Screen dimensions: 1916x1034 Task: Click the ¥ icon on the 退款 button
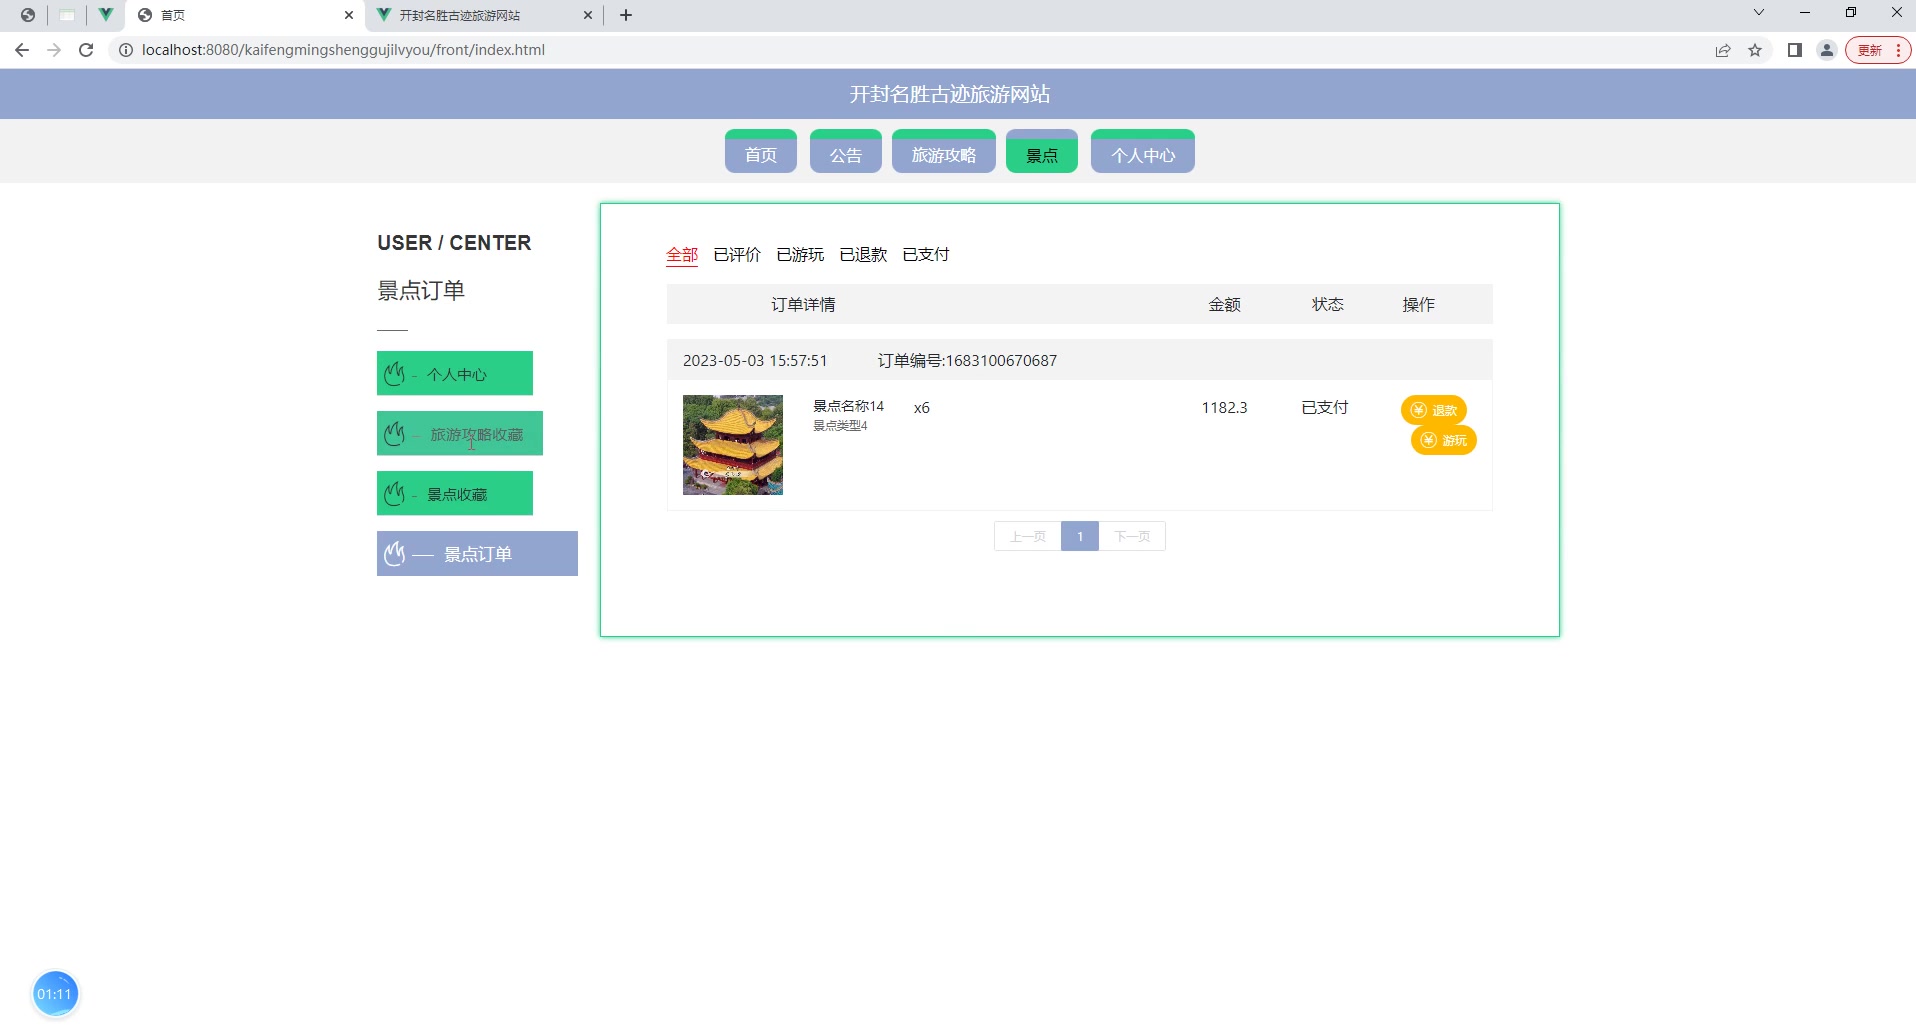(1420, 410)
